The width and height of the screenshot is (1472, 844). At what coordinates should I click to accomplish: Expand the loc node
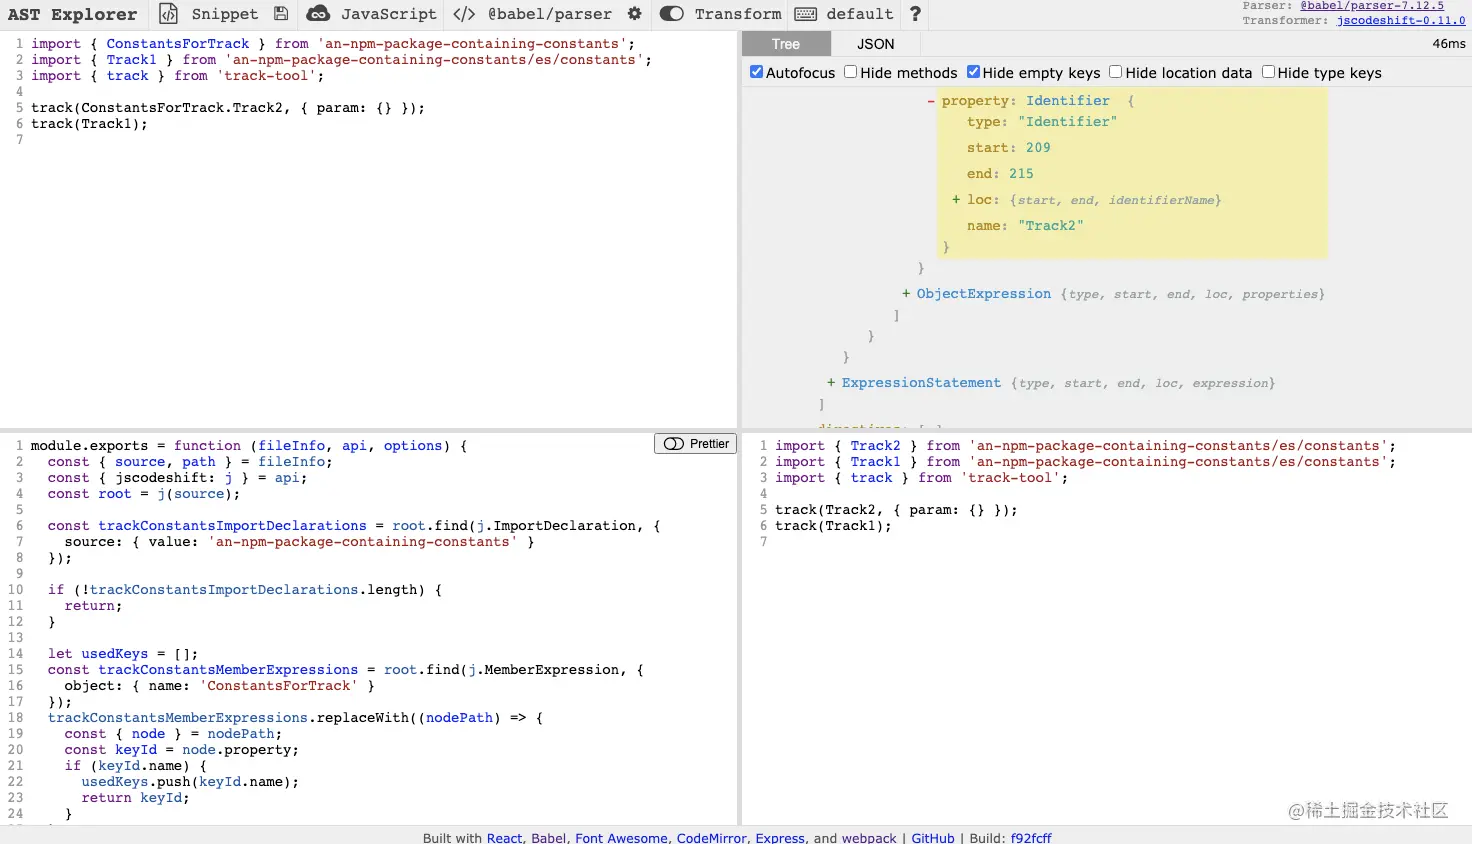[x=956, y=200]
